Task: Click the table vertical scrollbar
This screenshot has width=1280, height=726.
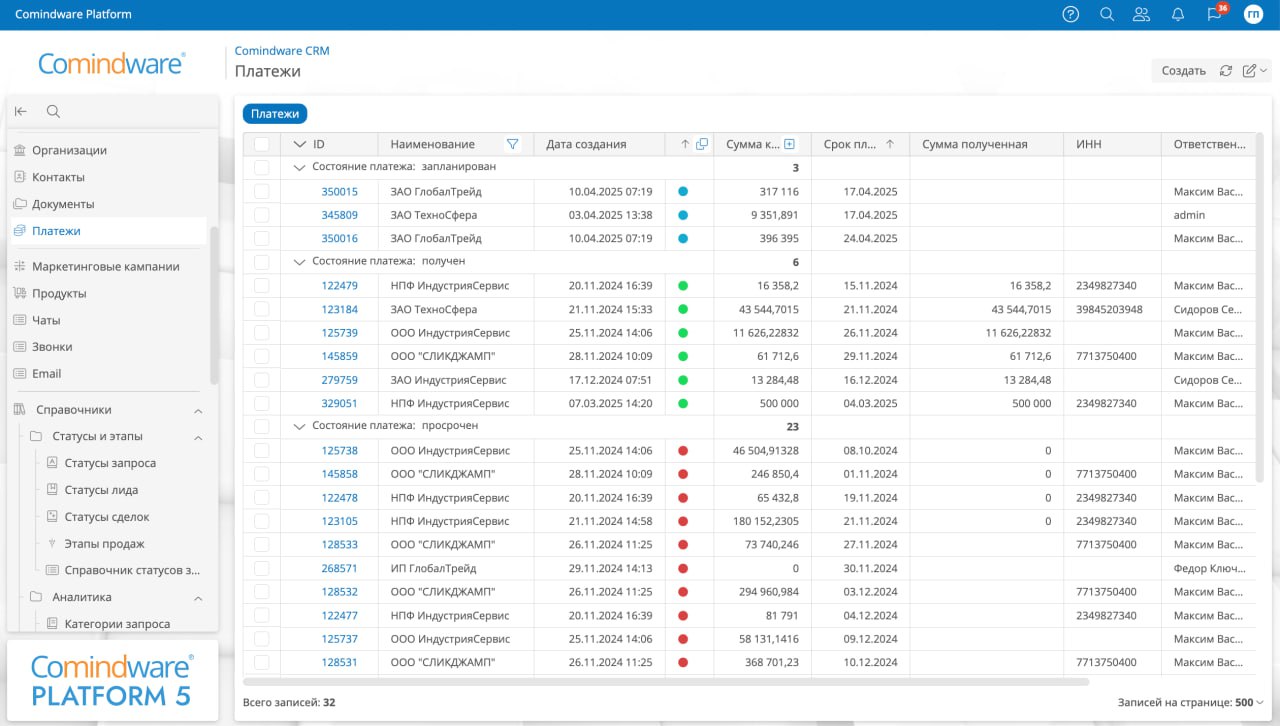Action: [x=1259, y=308]
